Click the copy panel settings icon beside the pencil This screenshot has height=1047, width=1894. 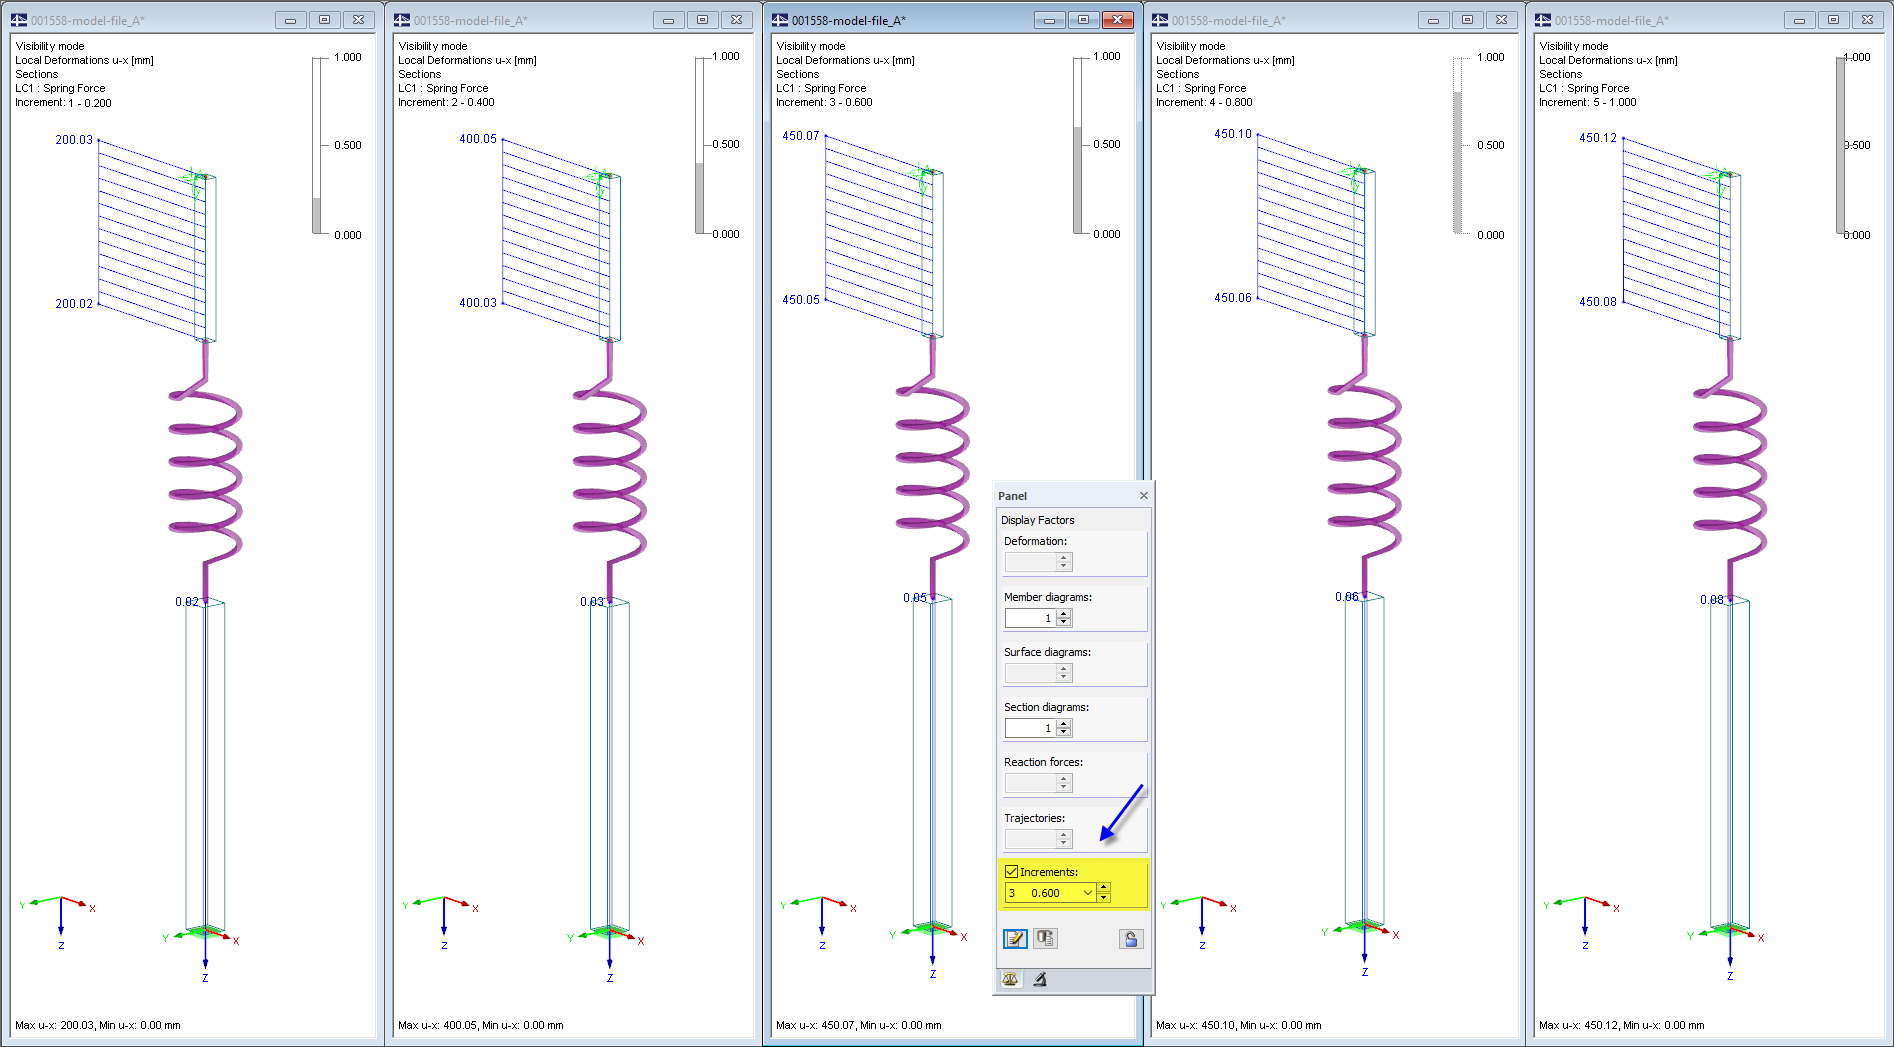(x=1046, y=938)
